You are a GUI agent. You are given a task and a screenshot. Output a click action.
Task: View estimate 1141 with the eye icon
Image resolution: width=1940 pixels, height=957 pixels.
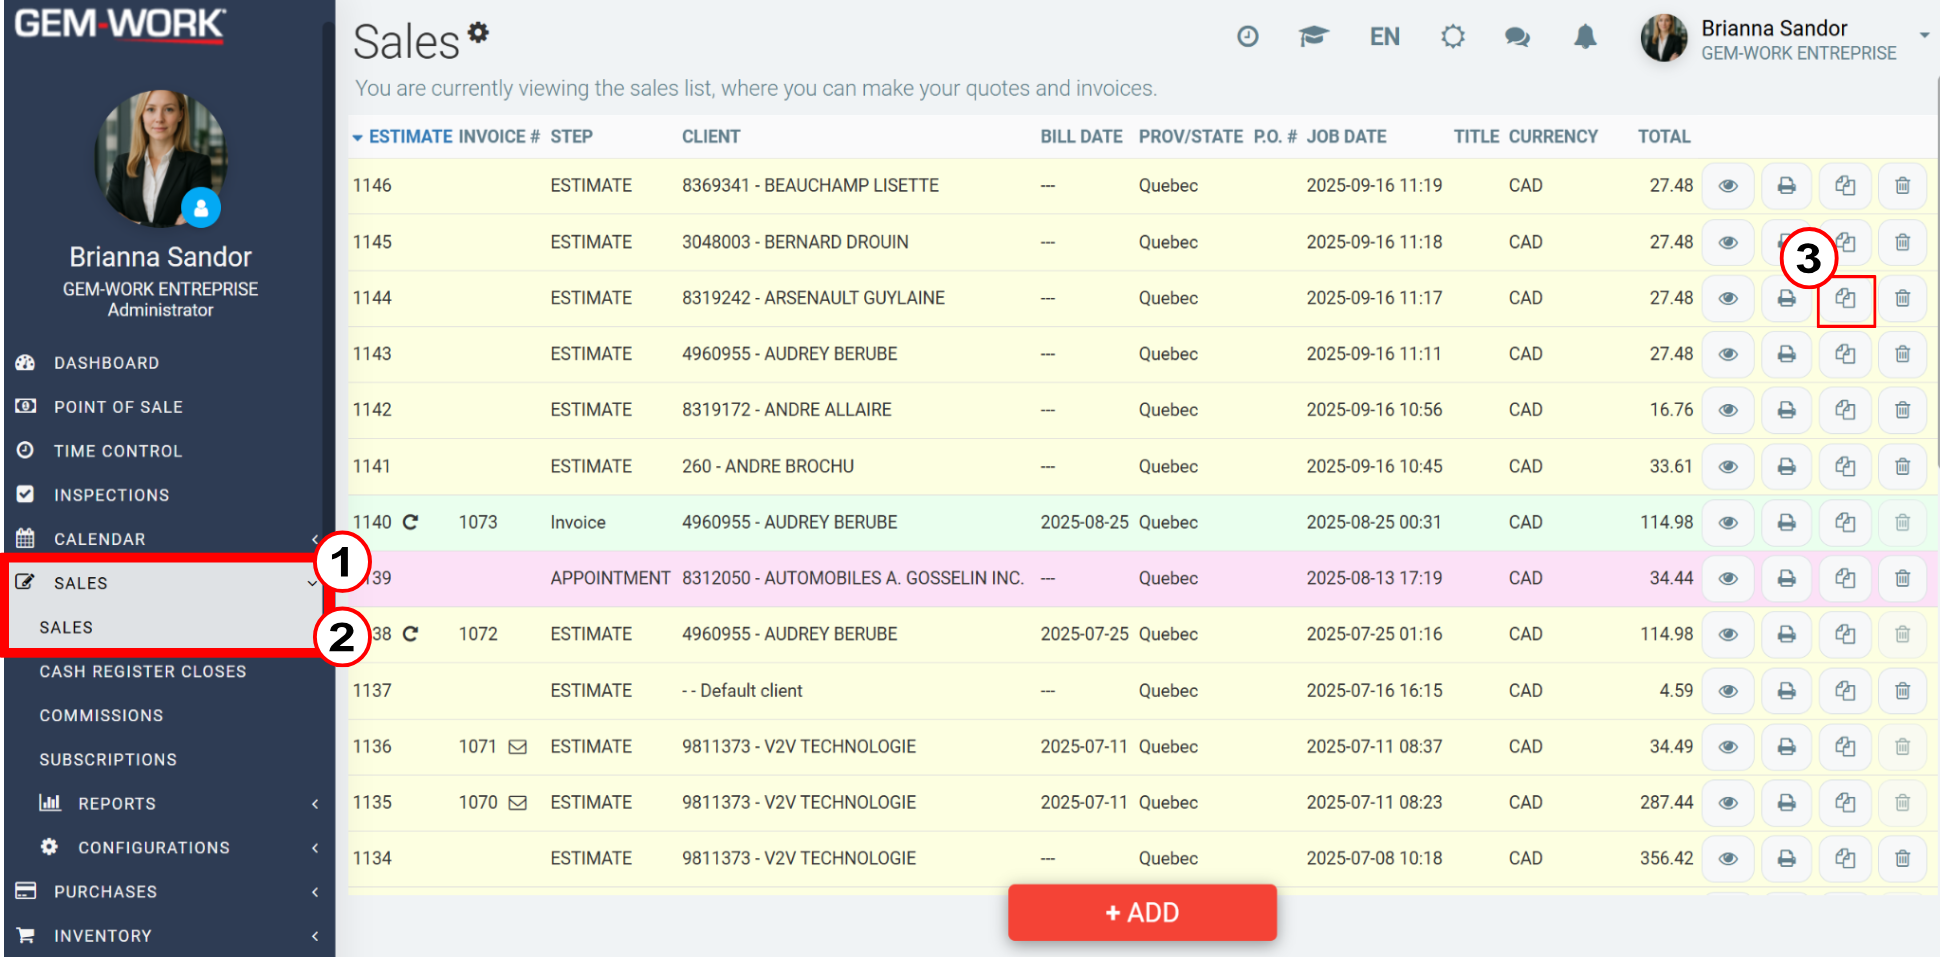tap(1728, 466)
